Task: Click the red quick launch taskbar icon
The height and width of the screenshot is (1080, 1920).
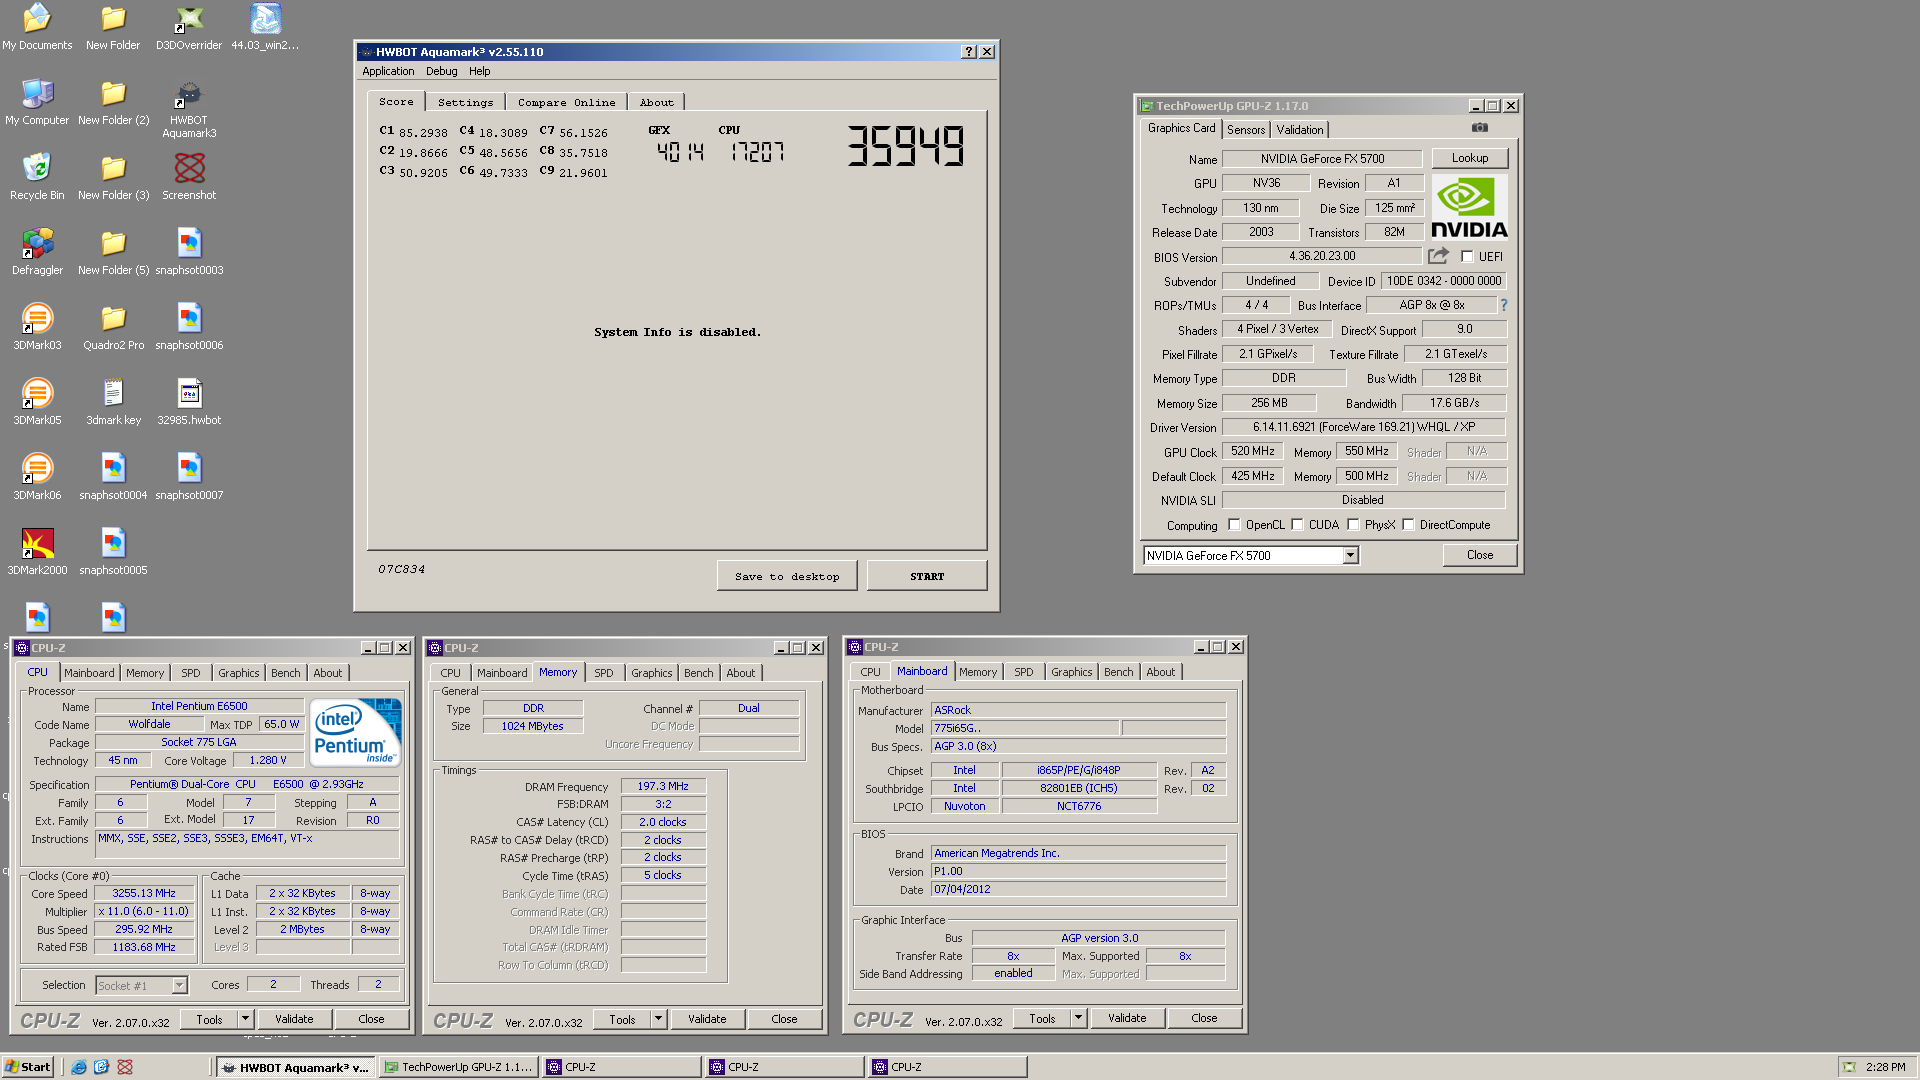Action: click(125, 1067)
